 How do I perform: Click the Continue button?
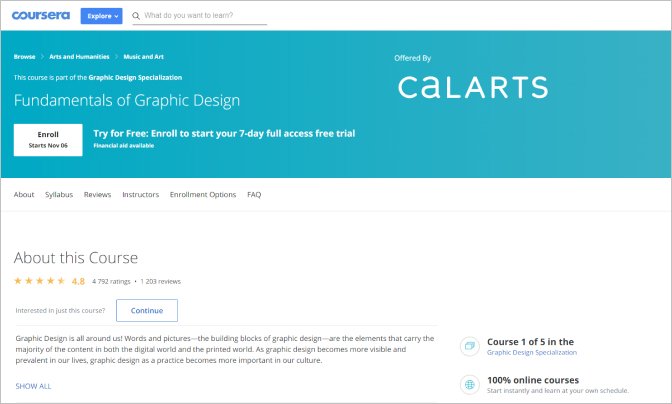147,310
